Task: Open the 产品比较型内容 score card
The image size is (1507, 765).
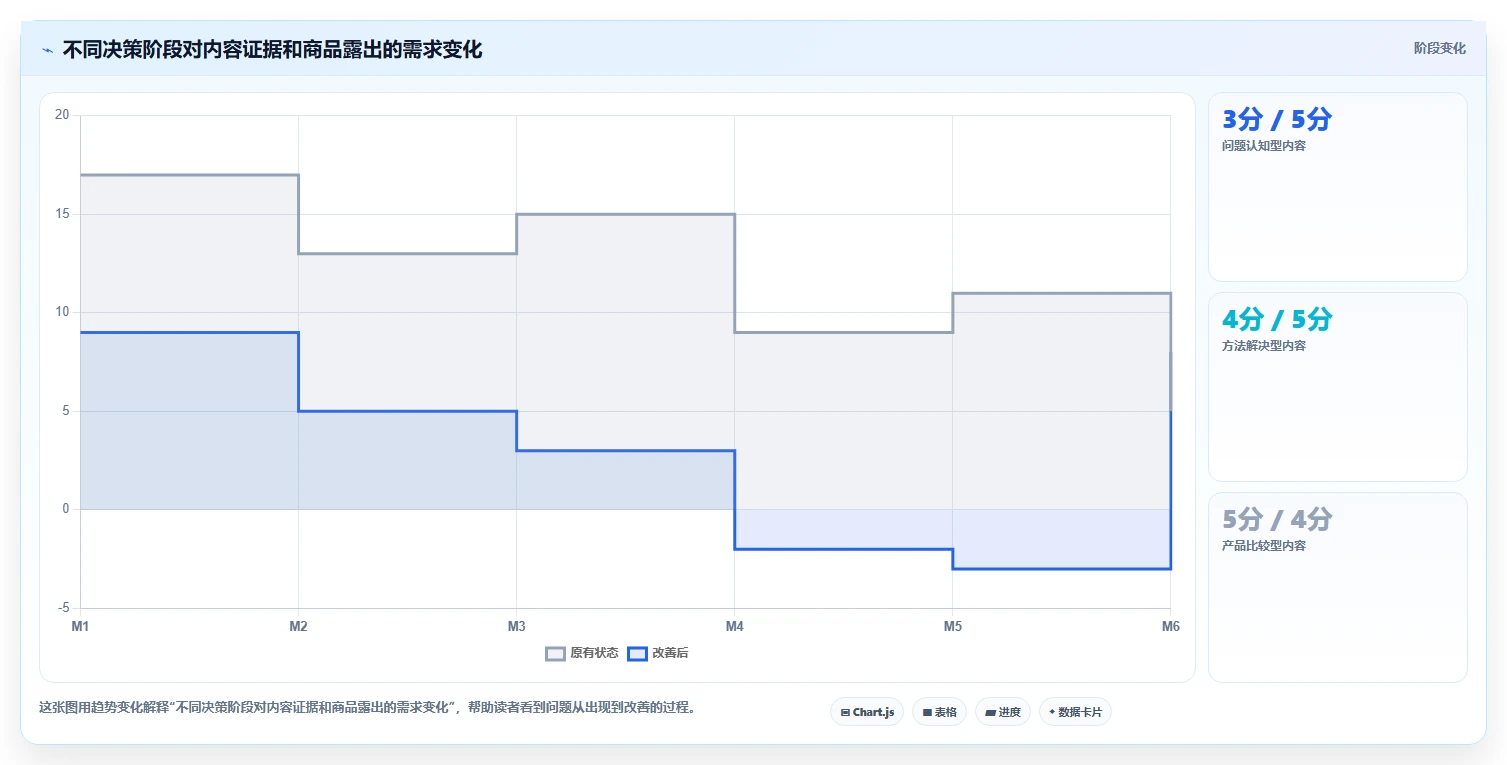Action: click(x=1338, y=587)
